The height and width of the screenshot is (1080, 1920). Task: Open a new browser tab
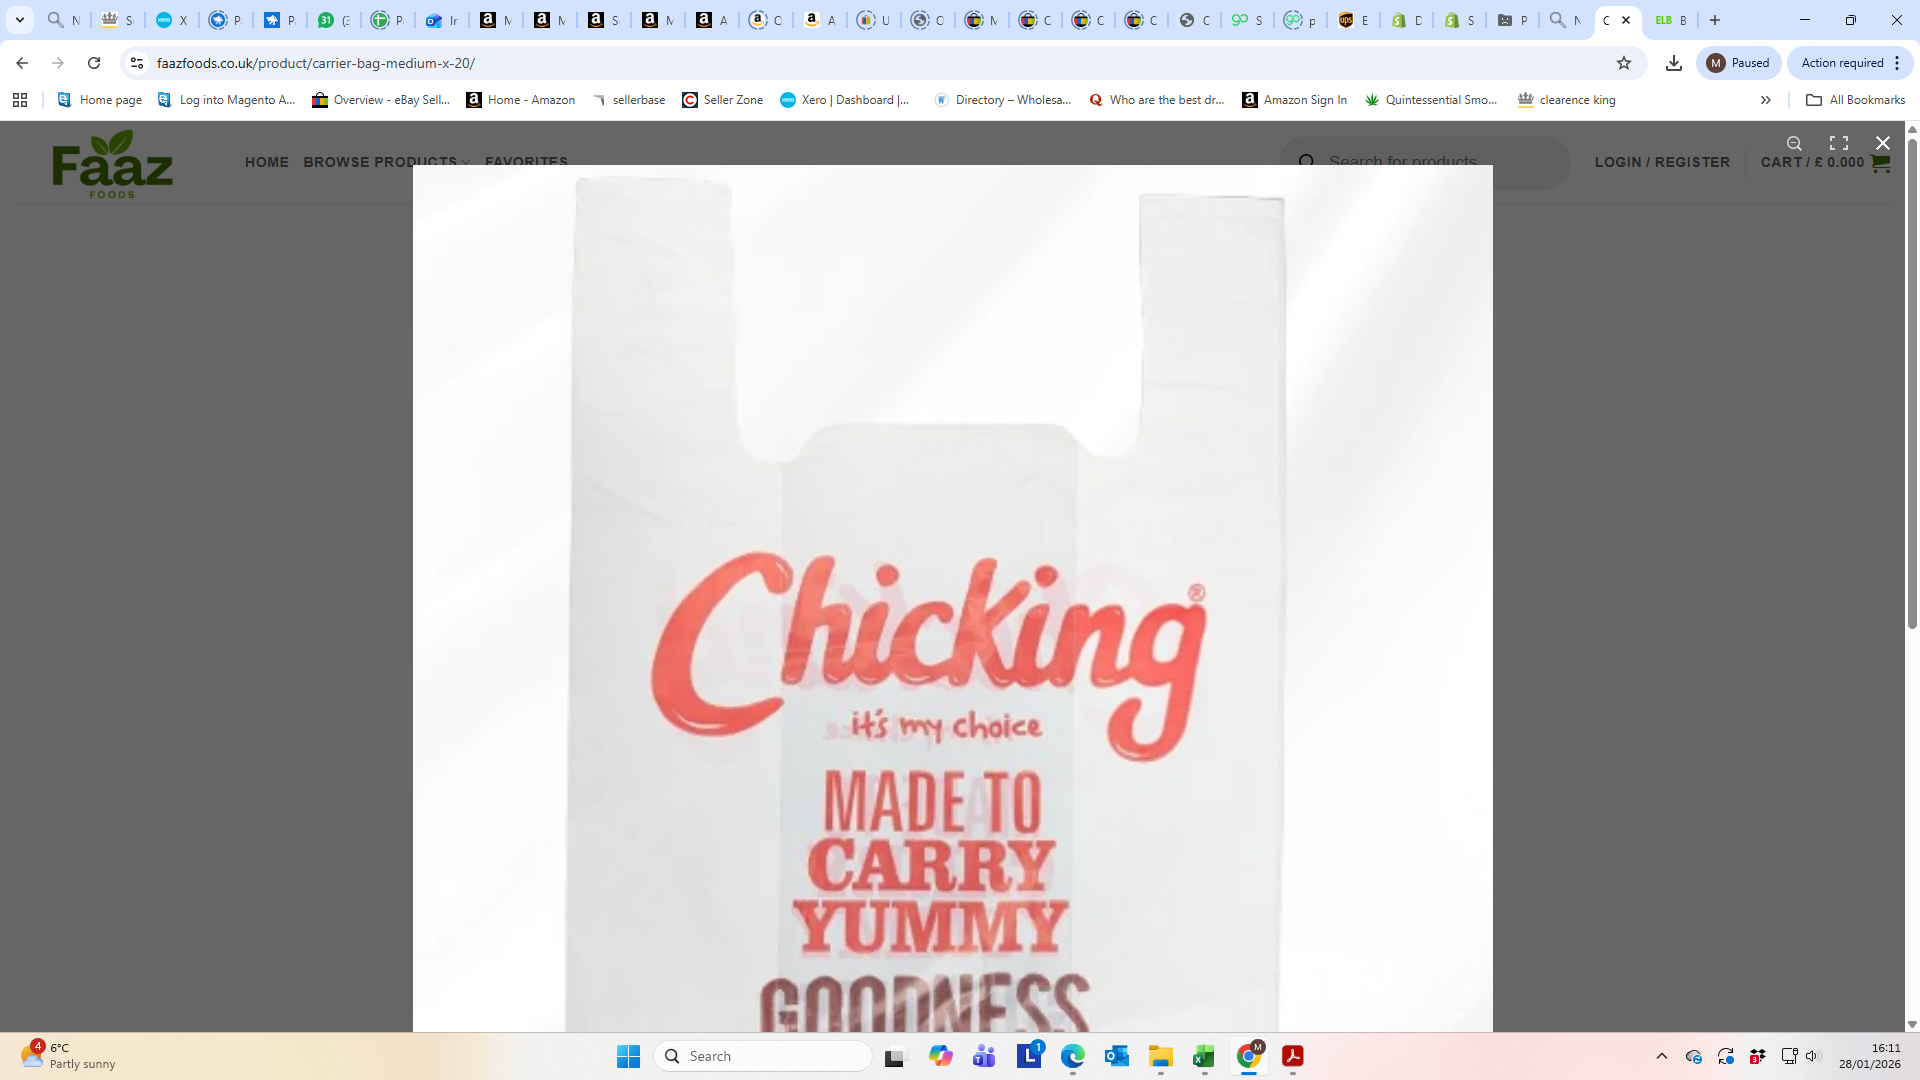[1715, 20]
